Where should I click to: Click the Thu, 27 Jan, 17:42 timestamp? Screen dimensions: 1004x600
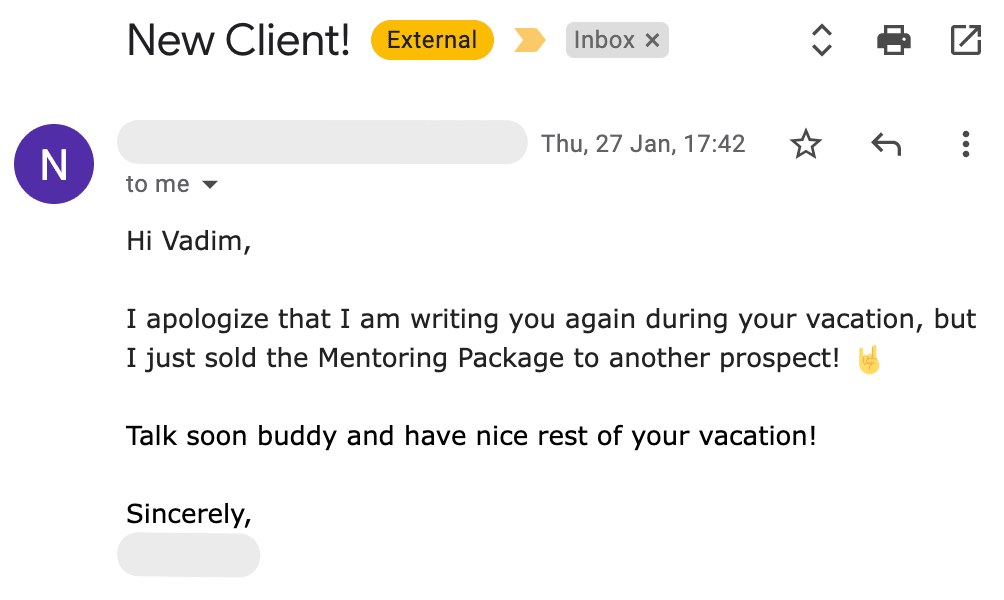click(643, 144)
